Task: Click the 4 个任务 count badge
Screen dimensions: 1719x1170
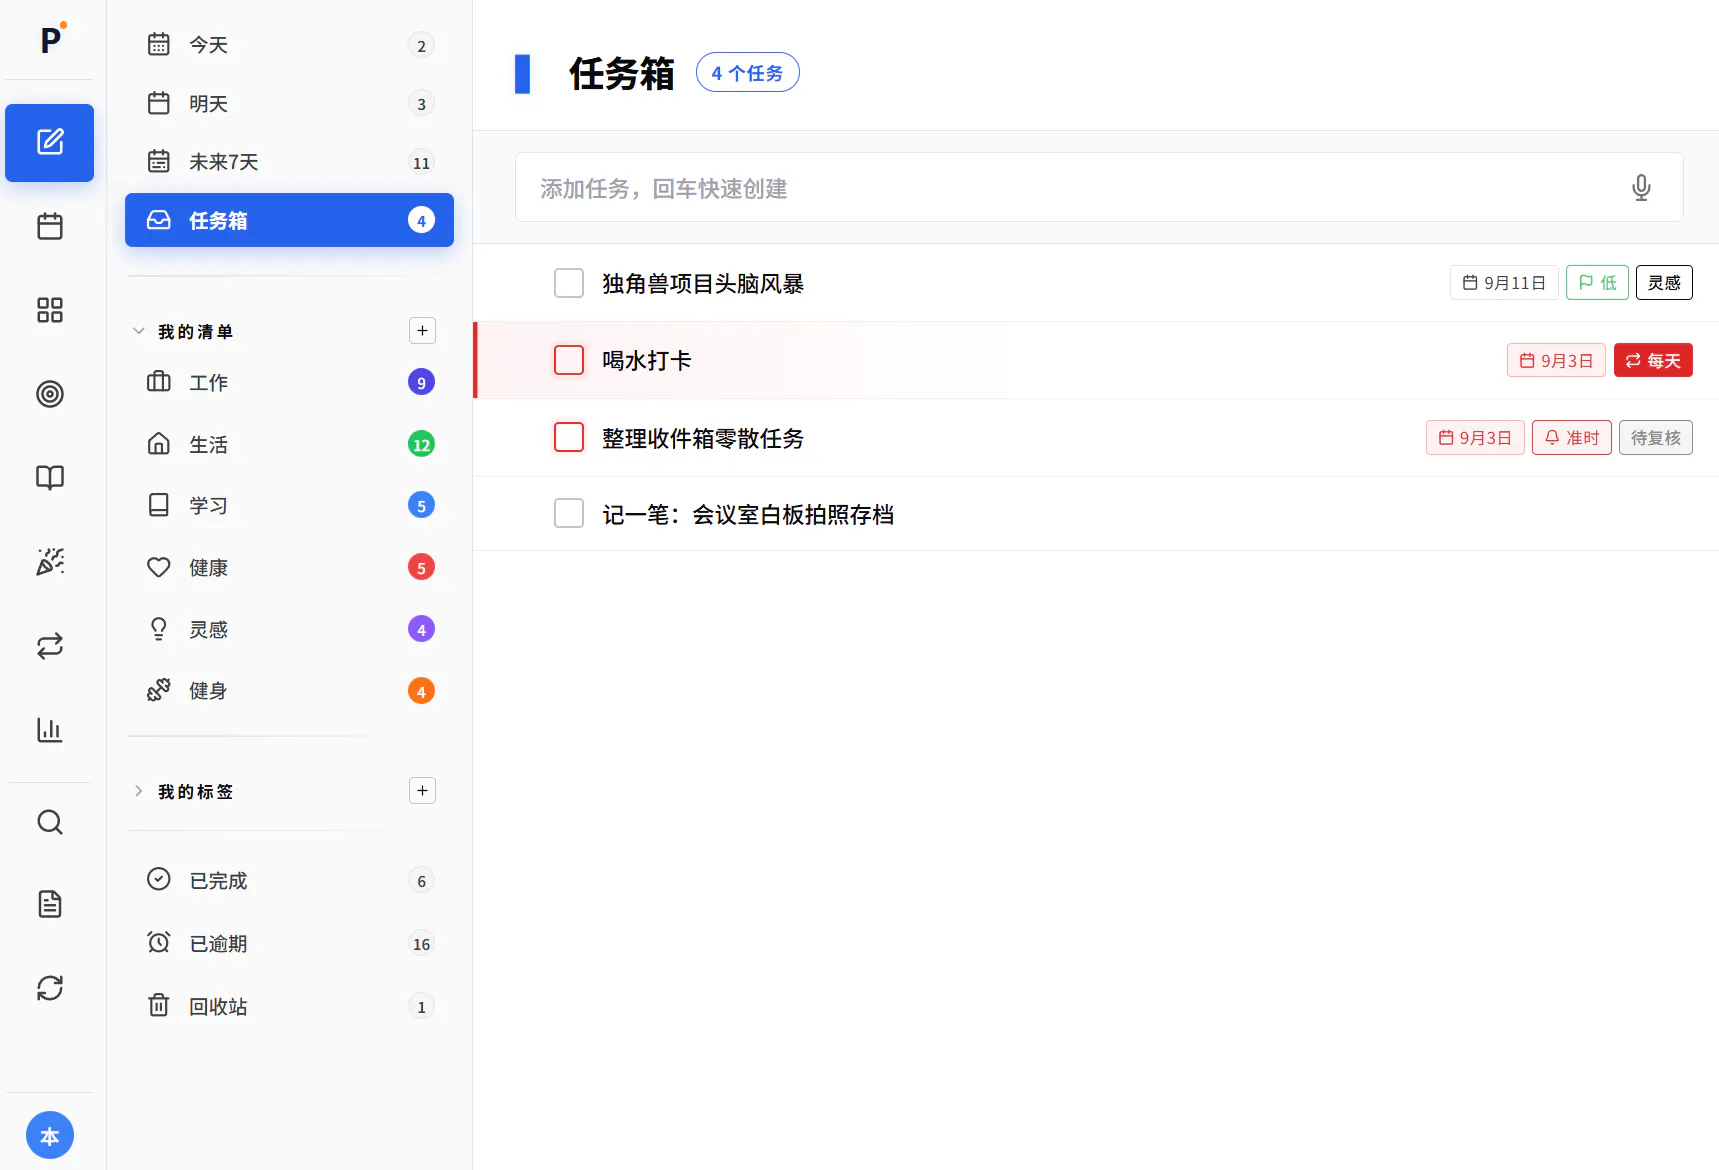Action: pos(747,73)
